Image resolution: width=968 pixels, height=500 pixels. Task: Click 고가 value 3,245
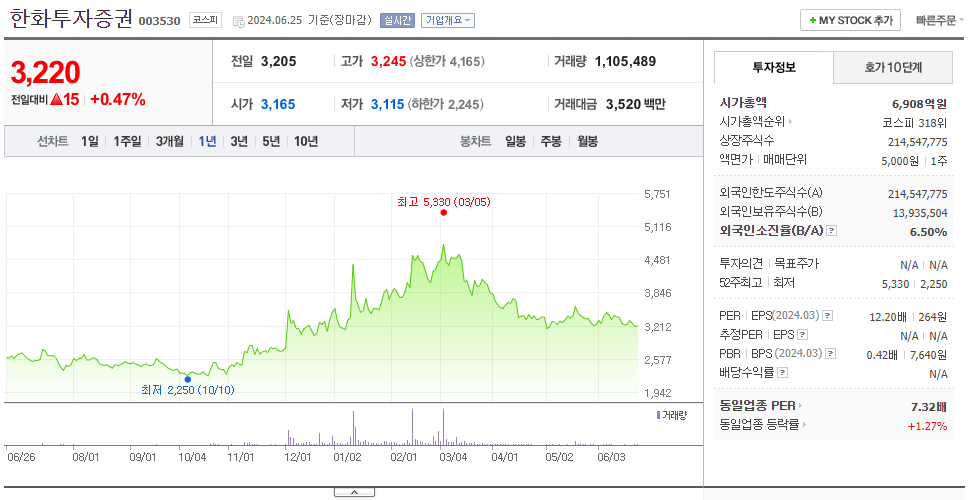(x=388, y=62)
